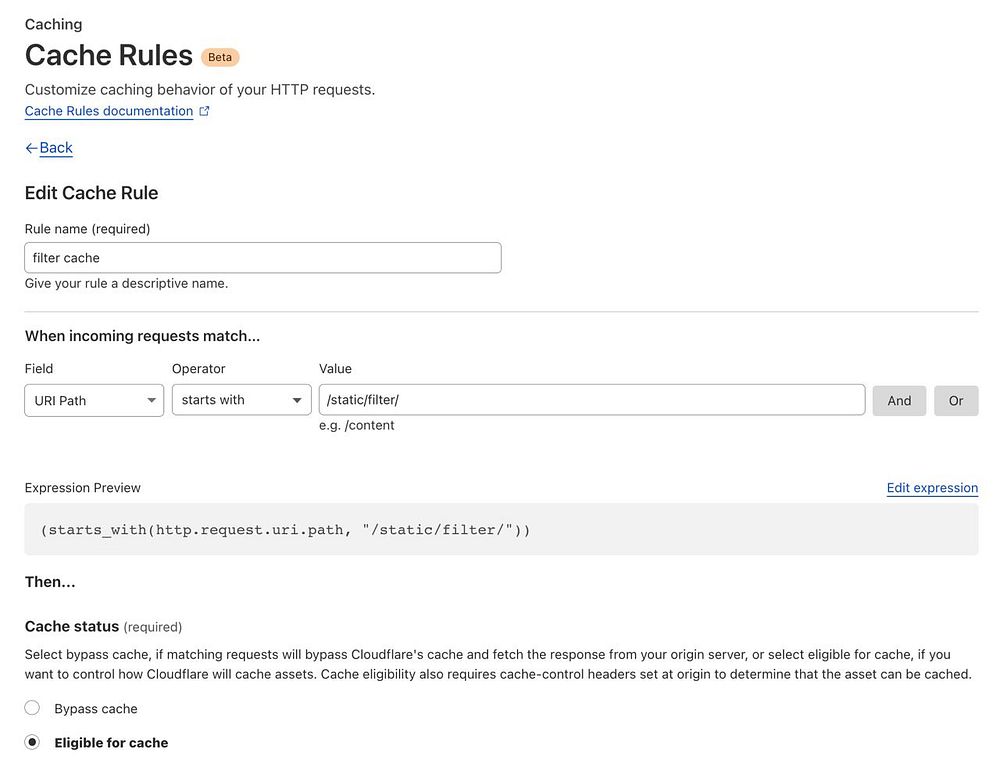This screenshot has height=766, width=1000.
Task: Open the Cache Rules documentation link
Action: click(109, 111)
